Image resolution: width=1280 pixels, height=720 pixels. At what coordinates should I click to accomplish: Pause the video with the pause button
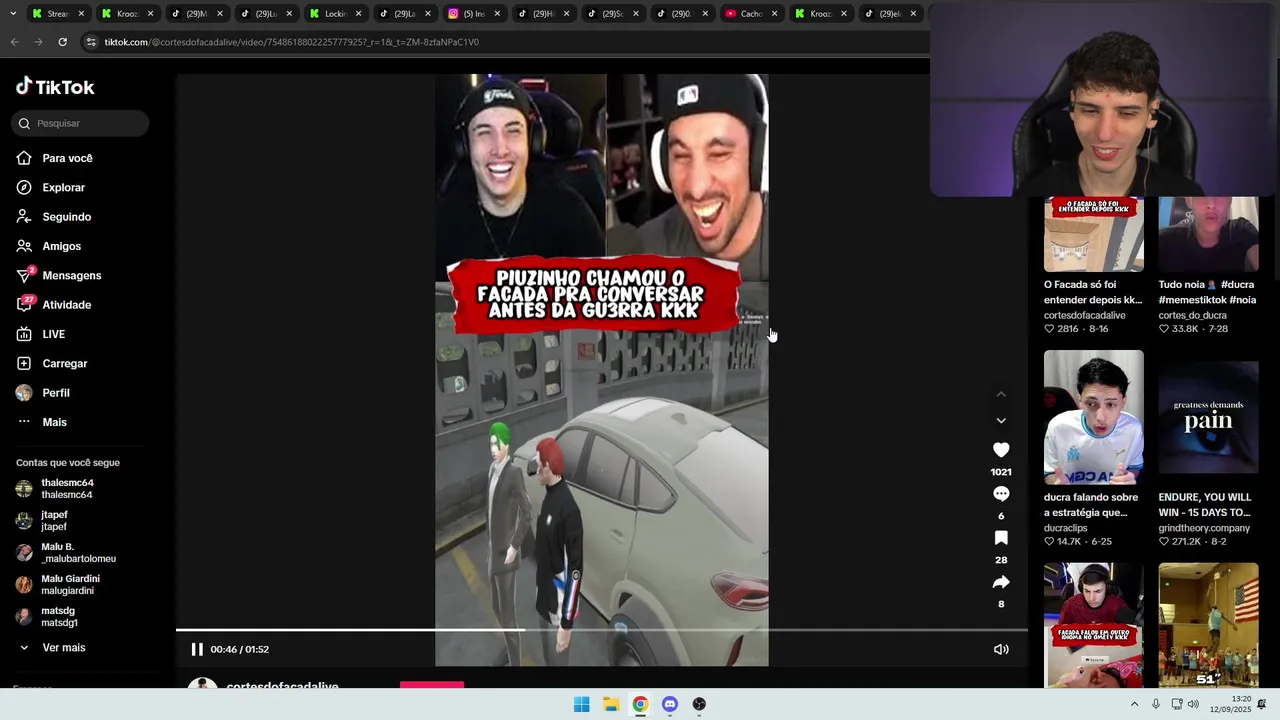(197, 649)
